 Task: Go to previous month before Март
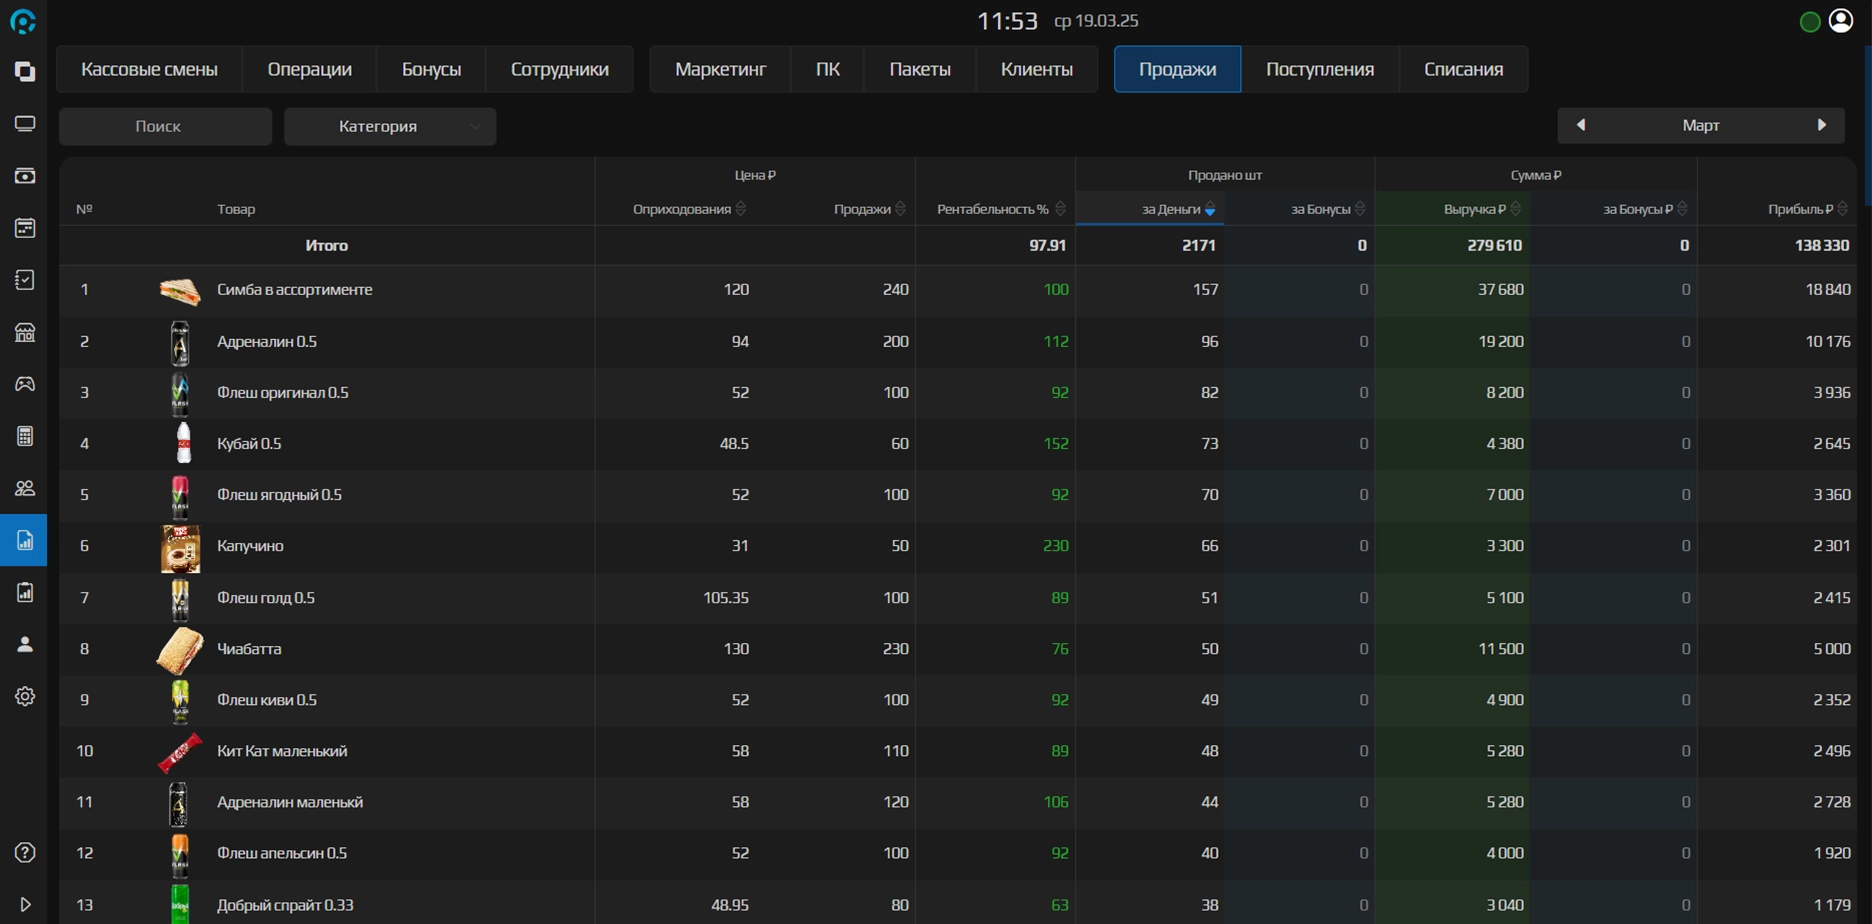pos(1581,125)
